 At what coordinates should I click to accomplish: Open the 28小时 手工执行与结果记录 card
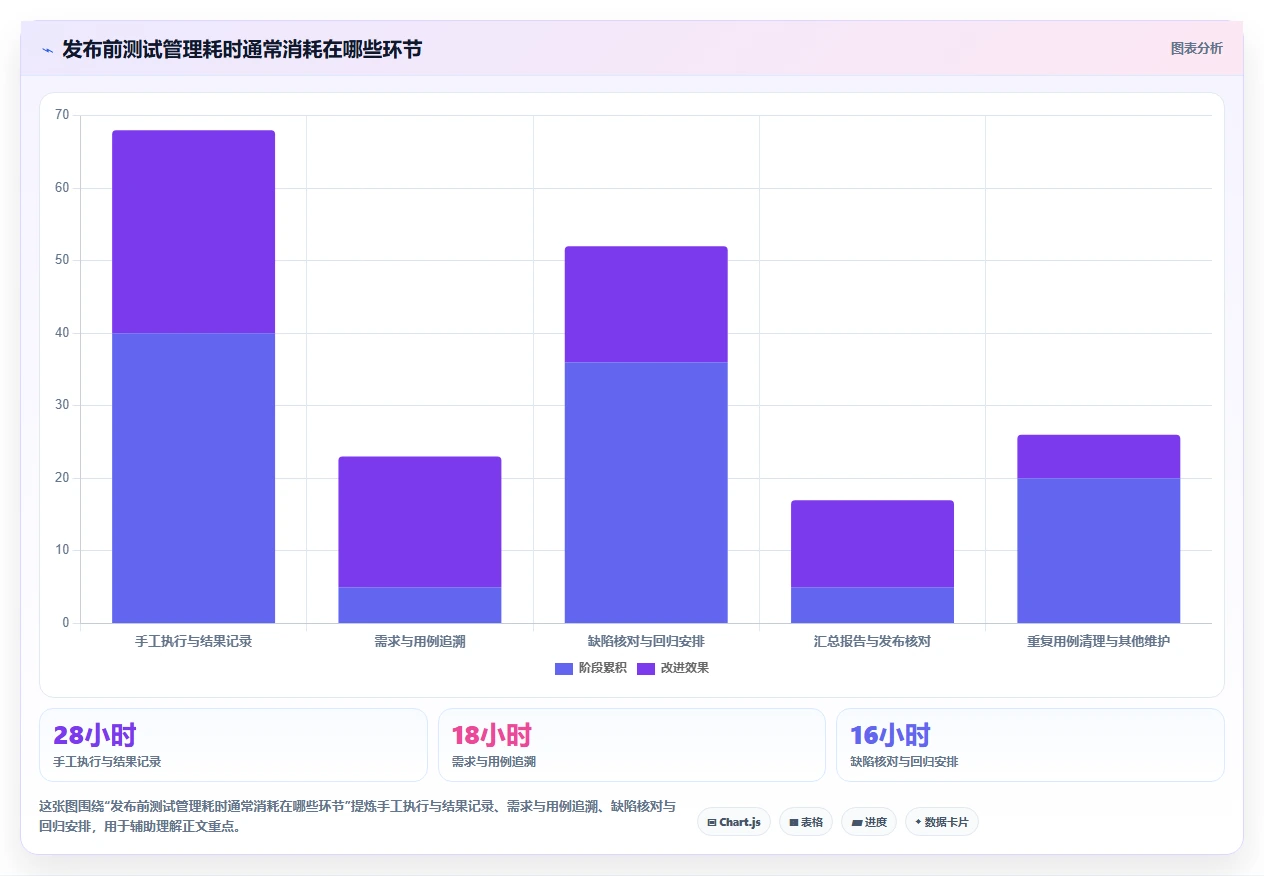[x=233, y=745]
